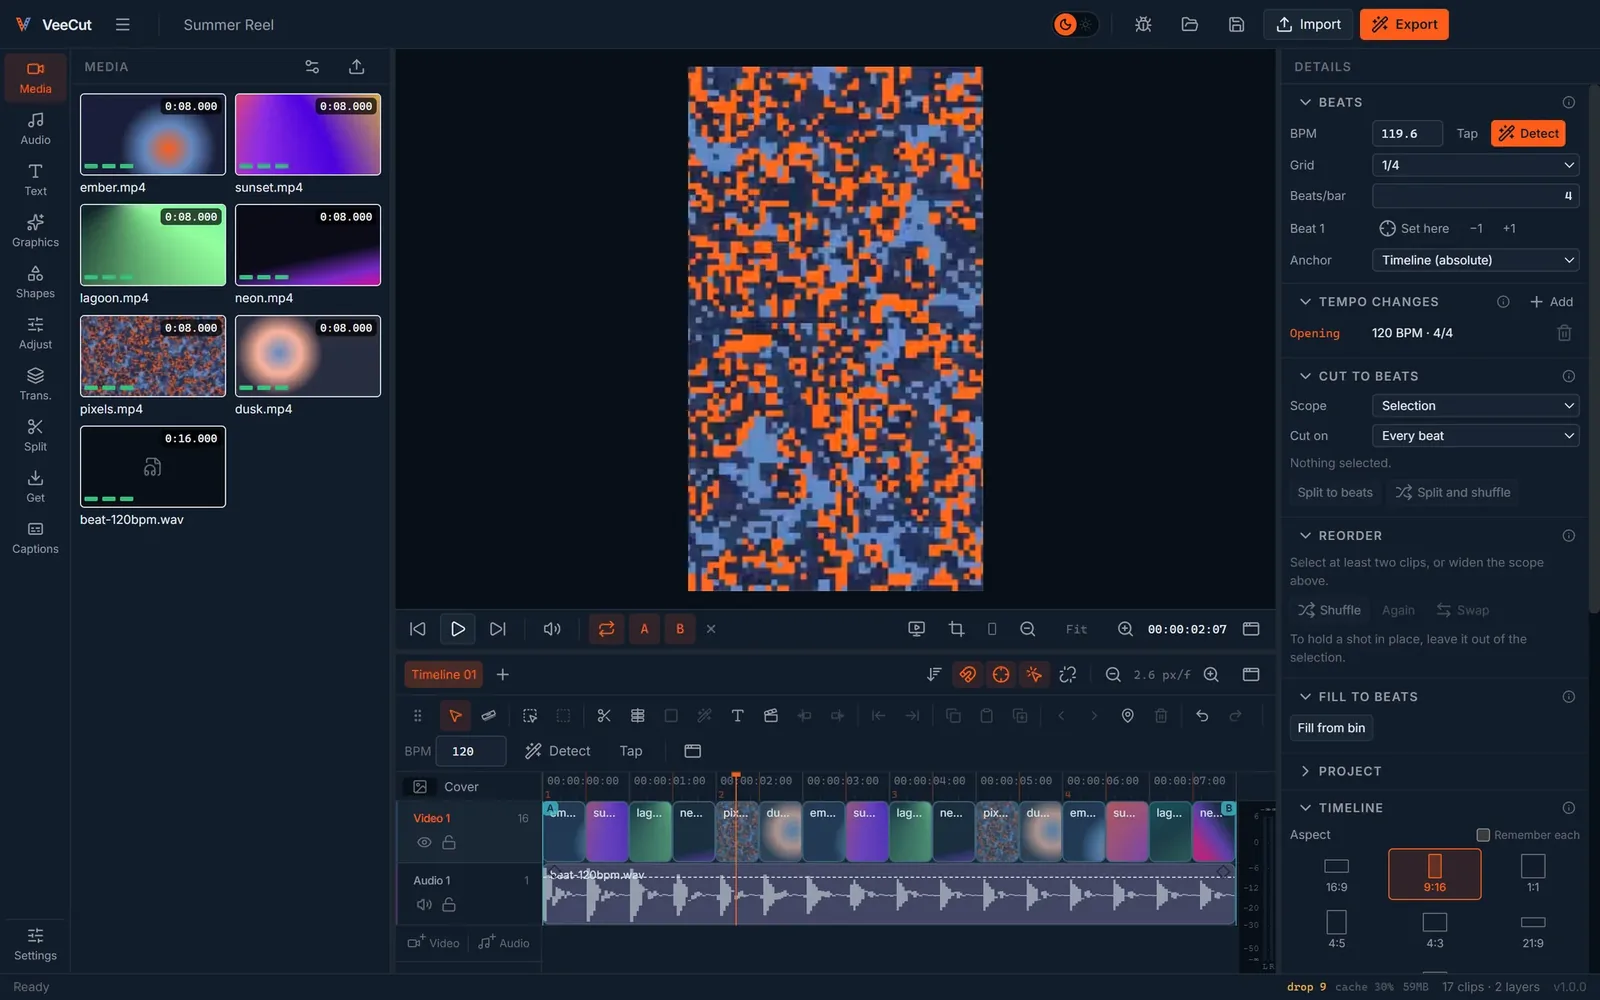Save the project with the disk icon
This screenshot has width=1600, height=1000.
(1236, 25)
